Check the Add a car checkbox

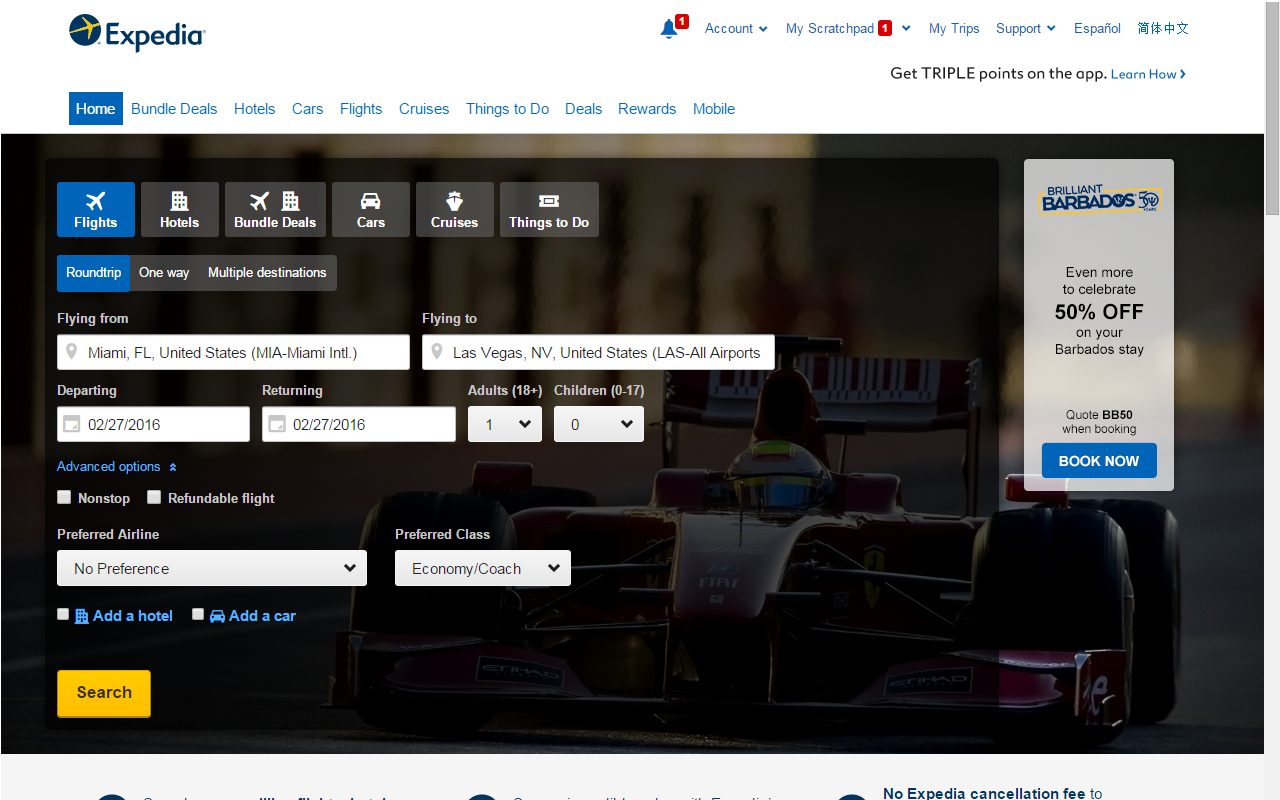(198, 614)
